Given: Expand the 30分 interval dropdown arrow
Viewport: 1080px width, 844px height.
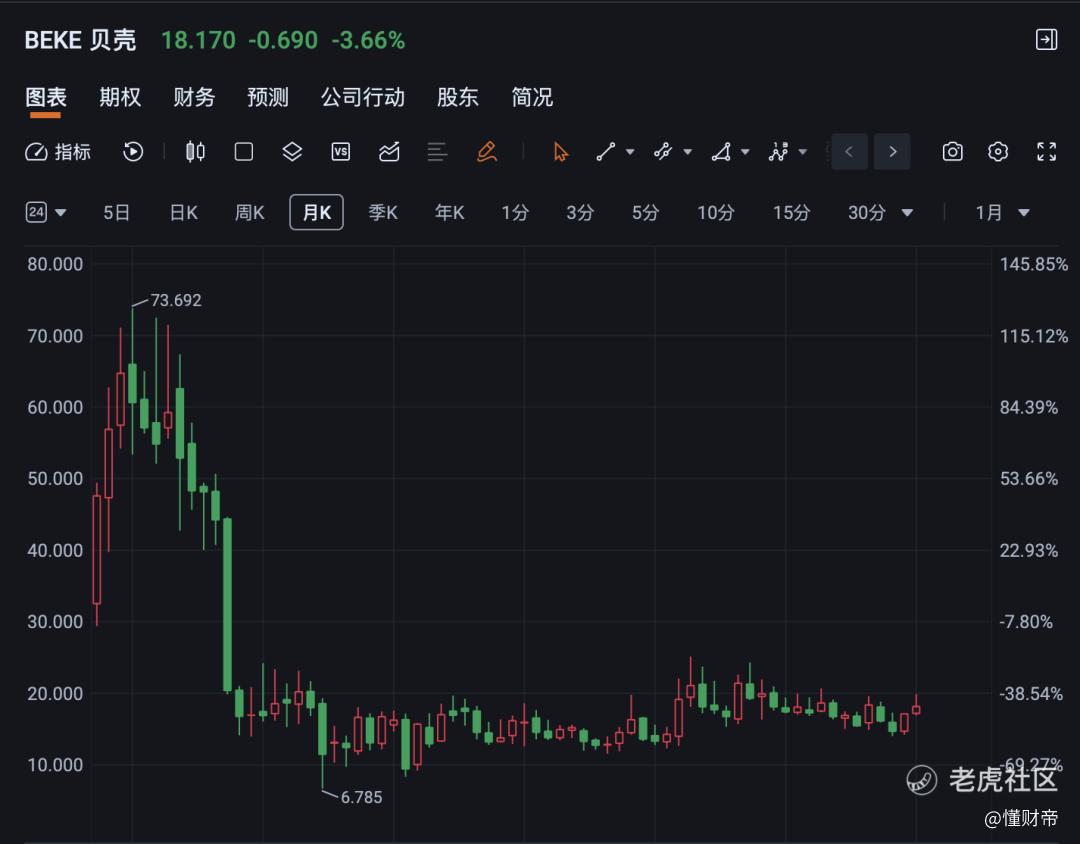Looking at the screenshot, I should pos(907,213).
